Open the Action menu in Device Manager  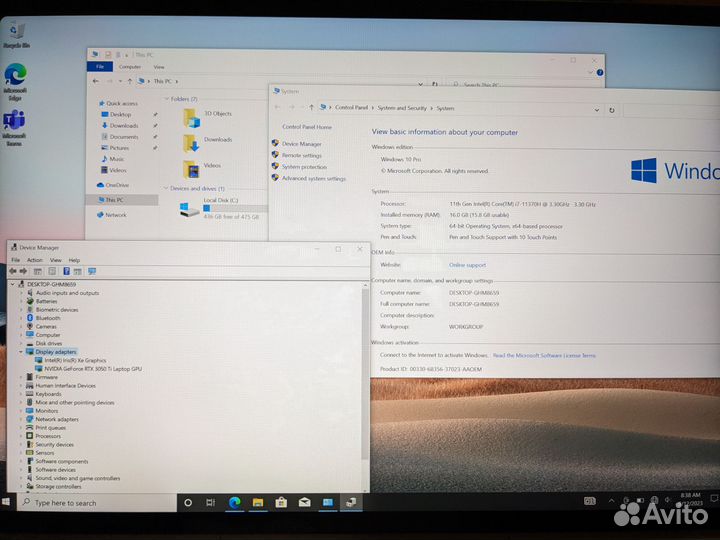tap(34, 260)
